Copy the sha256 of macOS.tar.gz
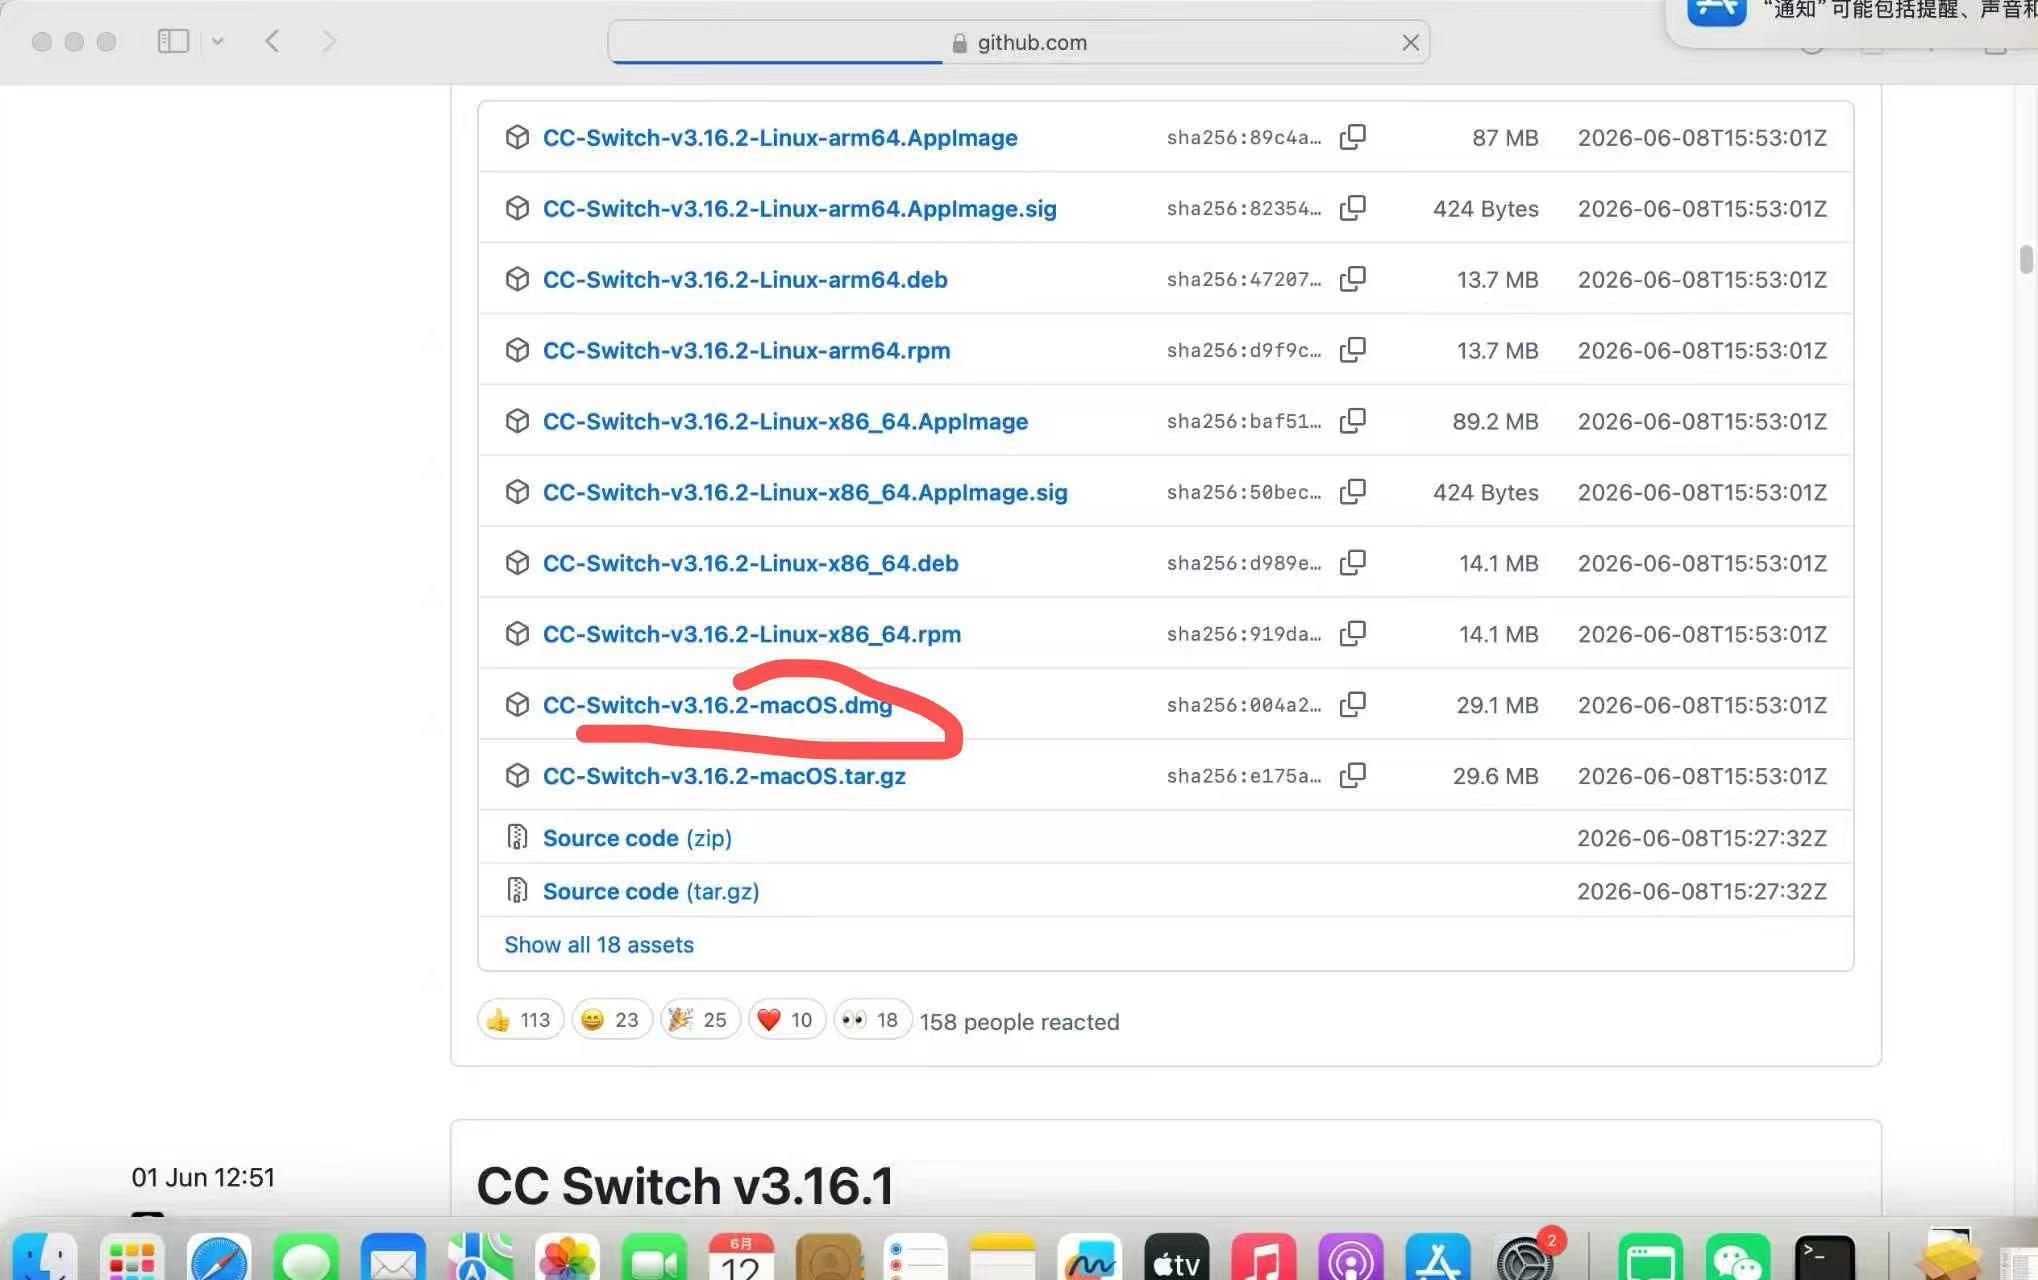The height and width of the screenshot is (1280, 2038). click(x=1353, y=775)
